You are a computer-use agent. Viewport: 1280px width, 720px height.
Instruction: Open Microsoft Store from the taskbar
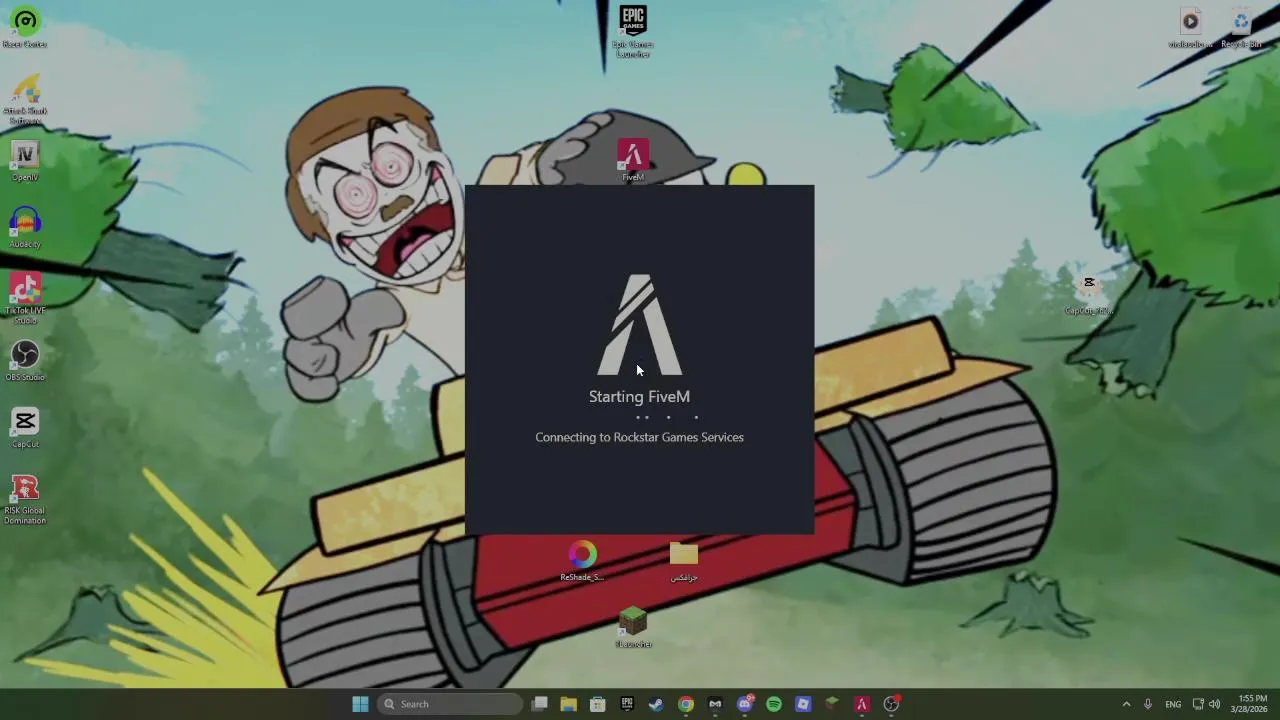(597, 704)
